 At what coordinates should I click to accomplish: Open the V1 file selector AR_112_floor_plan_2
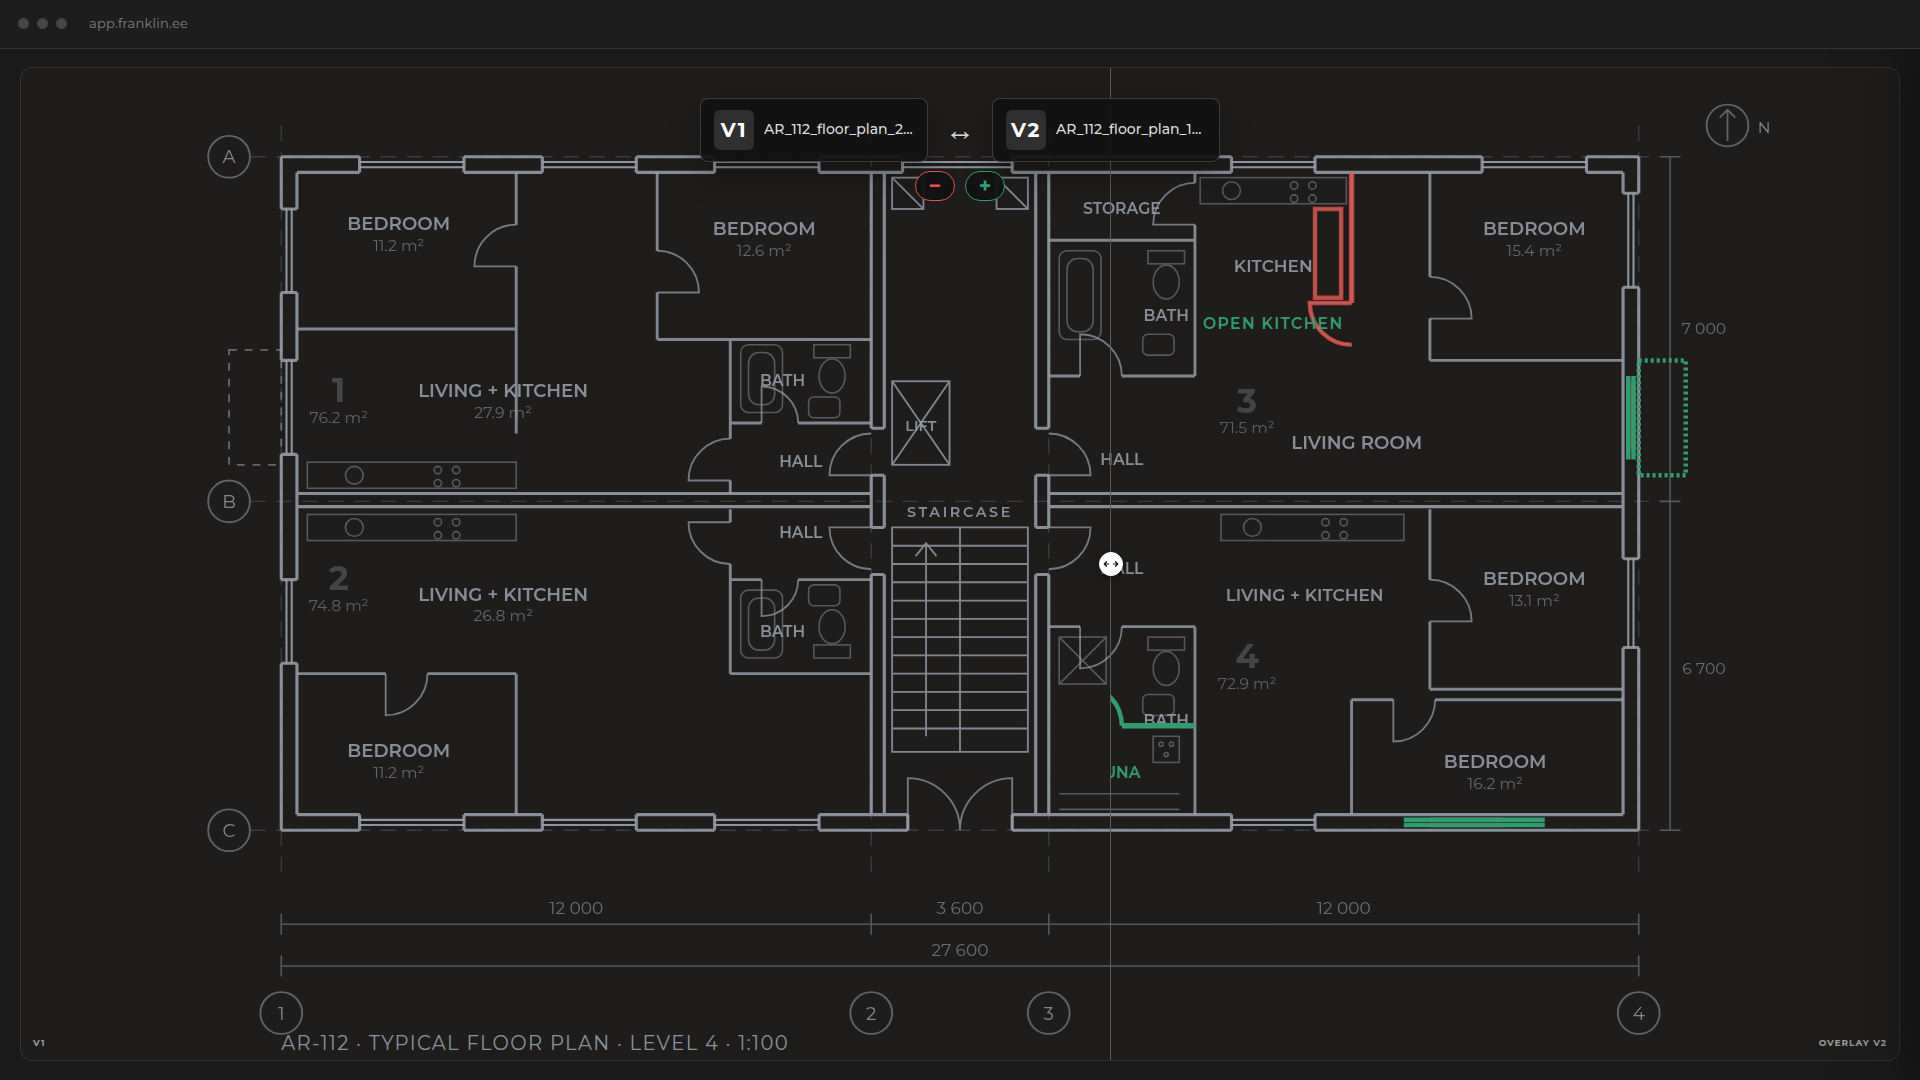click(x=813, y=130)
